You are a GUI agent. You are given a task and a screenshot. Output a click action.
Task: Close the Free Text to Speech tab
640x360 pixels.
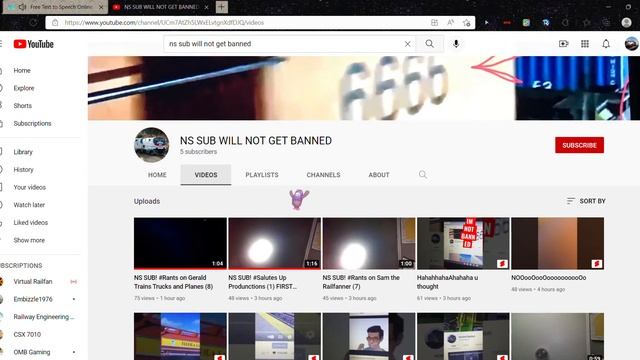tap(101, 7)
